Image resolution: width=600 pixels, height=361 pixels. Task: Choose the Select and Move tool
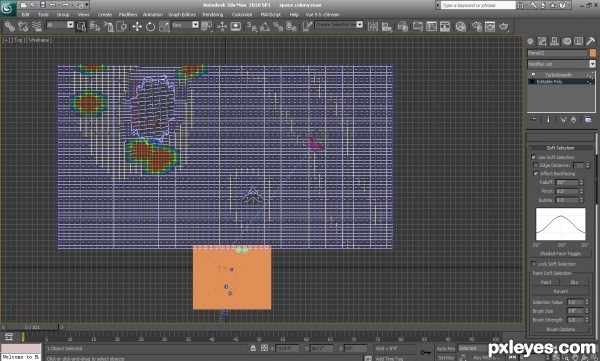click(137, 26)
